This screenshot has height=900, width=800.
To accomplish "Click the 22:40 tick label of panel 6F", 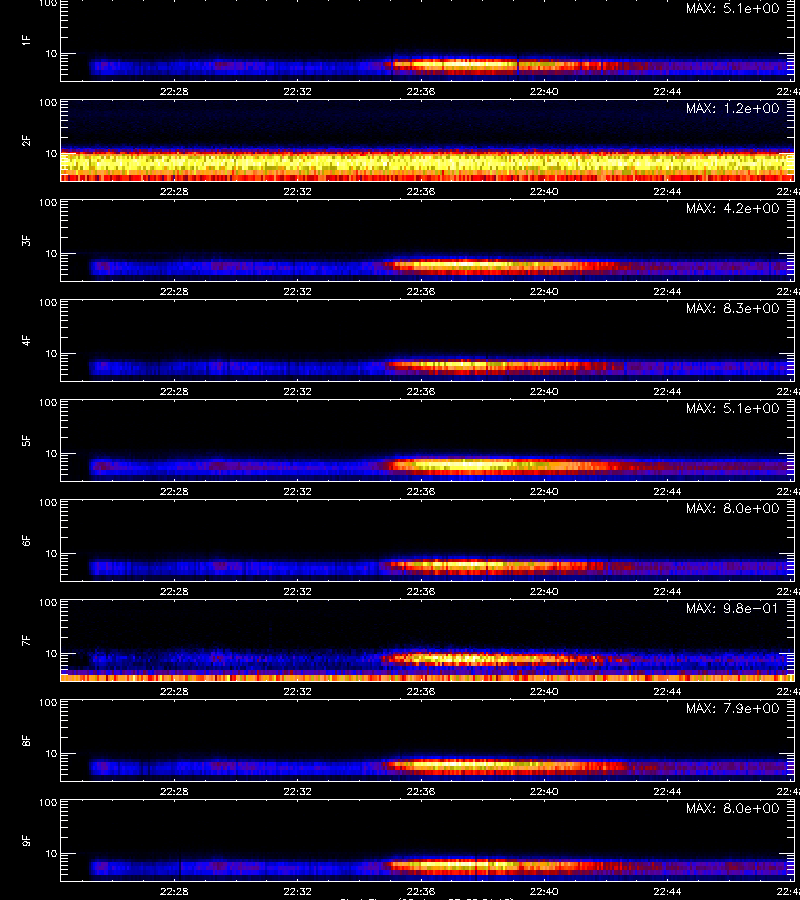I will 544,592.
